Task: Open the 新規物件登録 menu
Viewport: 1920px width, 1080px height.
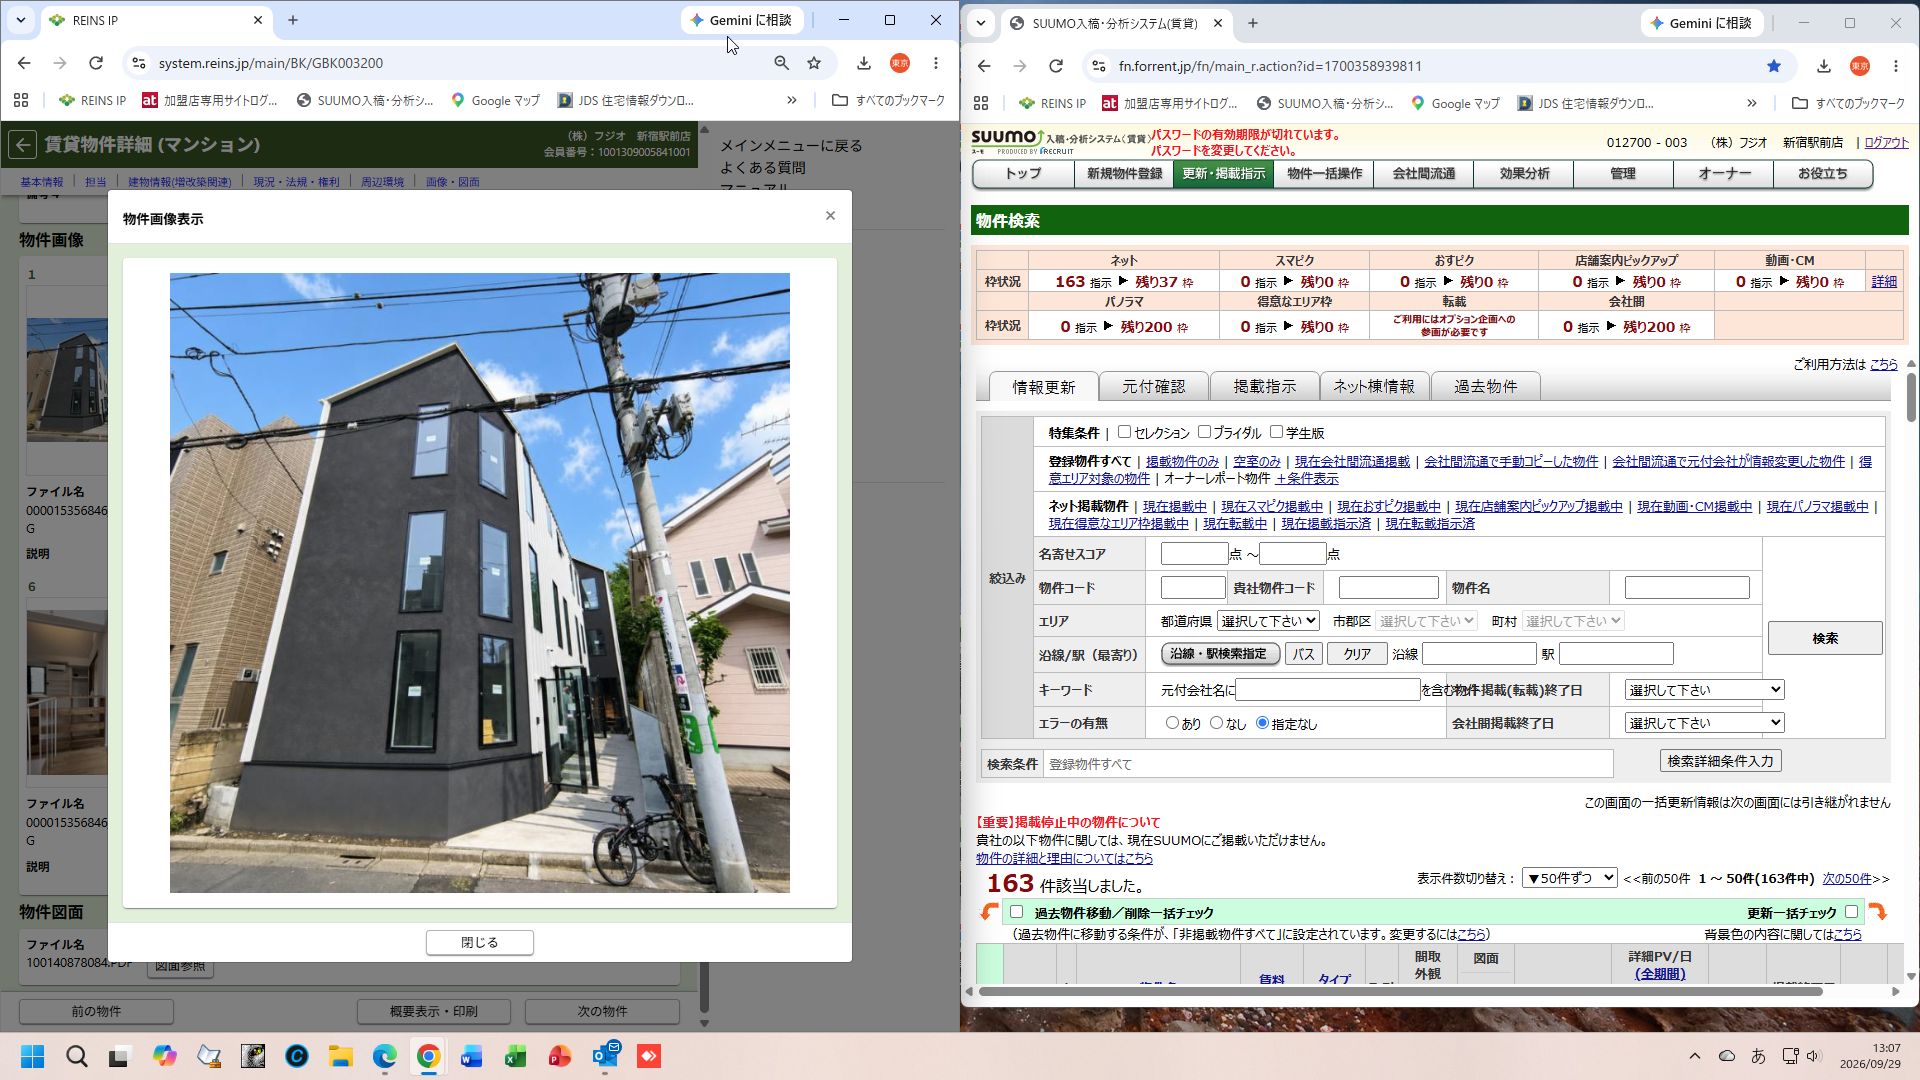Action: click(1124, 174)
